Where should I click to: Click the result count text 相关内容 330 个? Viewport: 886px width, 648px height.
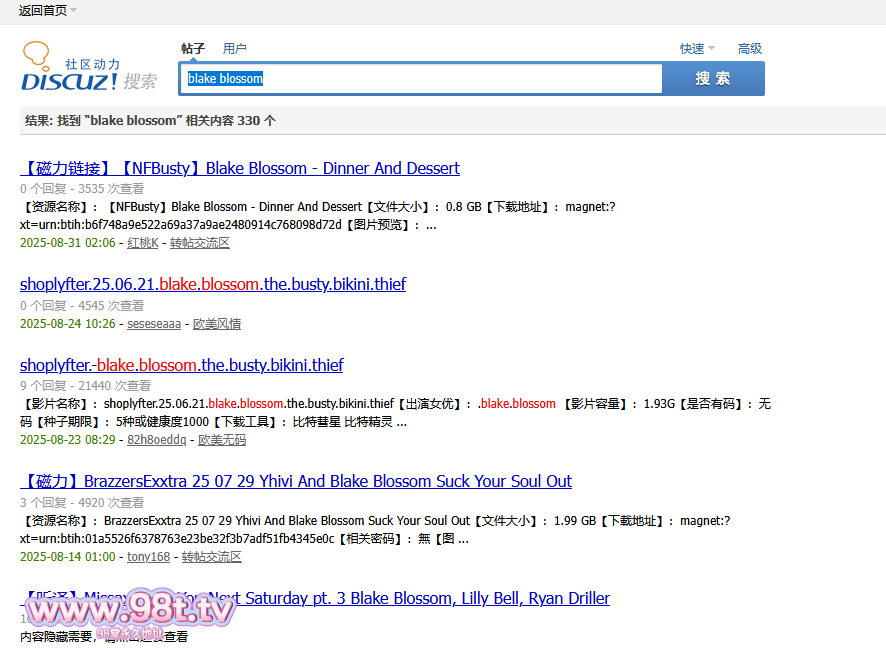point(231,120)
